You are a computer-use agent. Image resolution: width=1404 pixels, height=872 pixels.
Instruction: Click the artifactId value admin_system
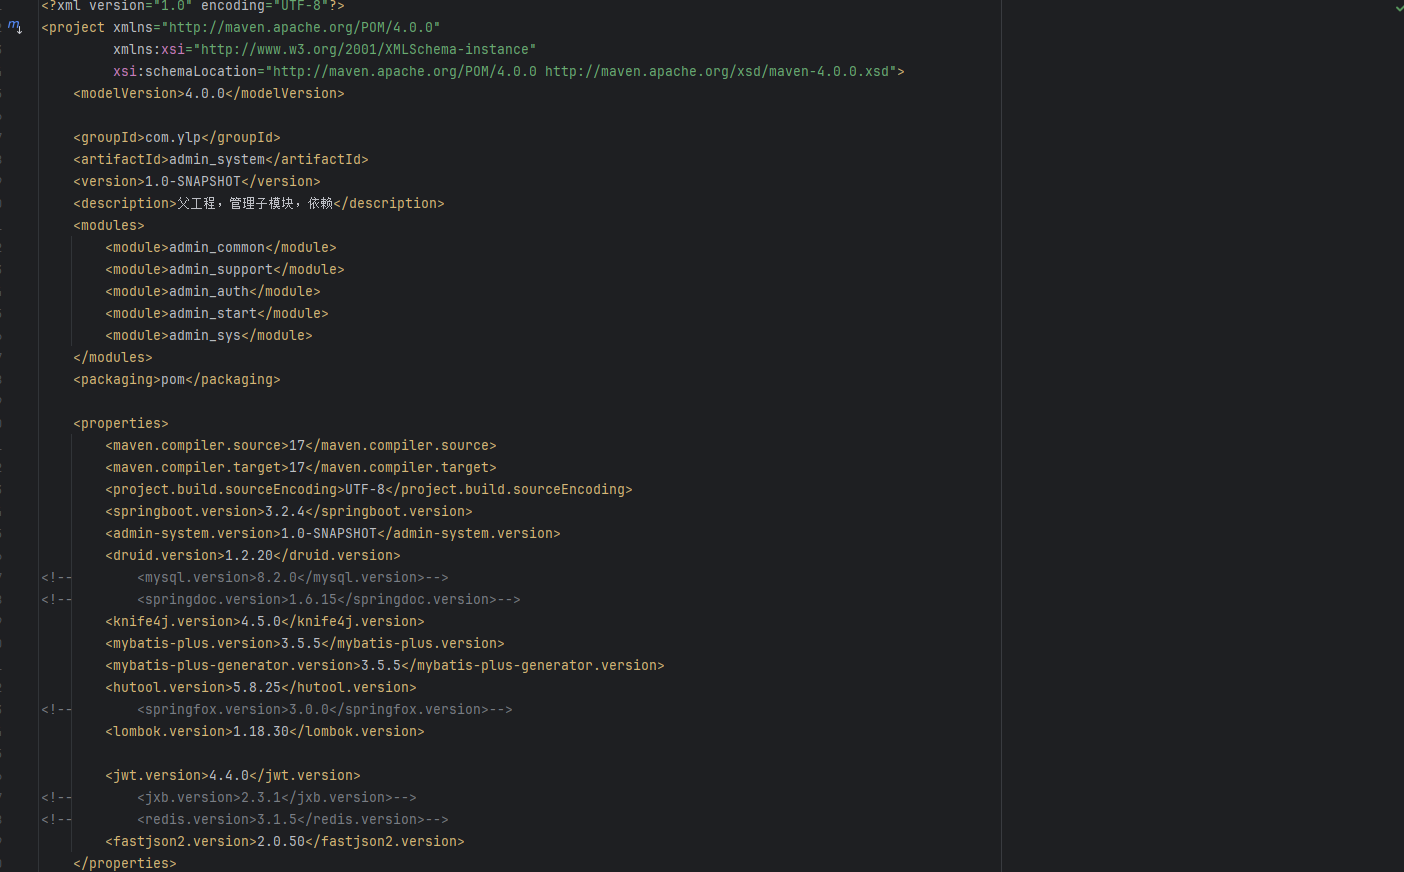(217, 159)
